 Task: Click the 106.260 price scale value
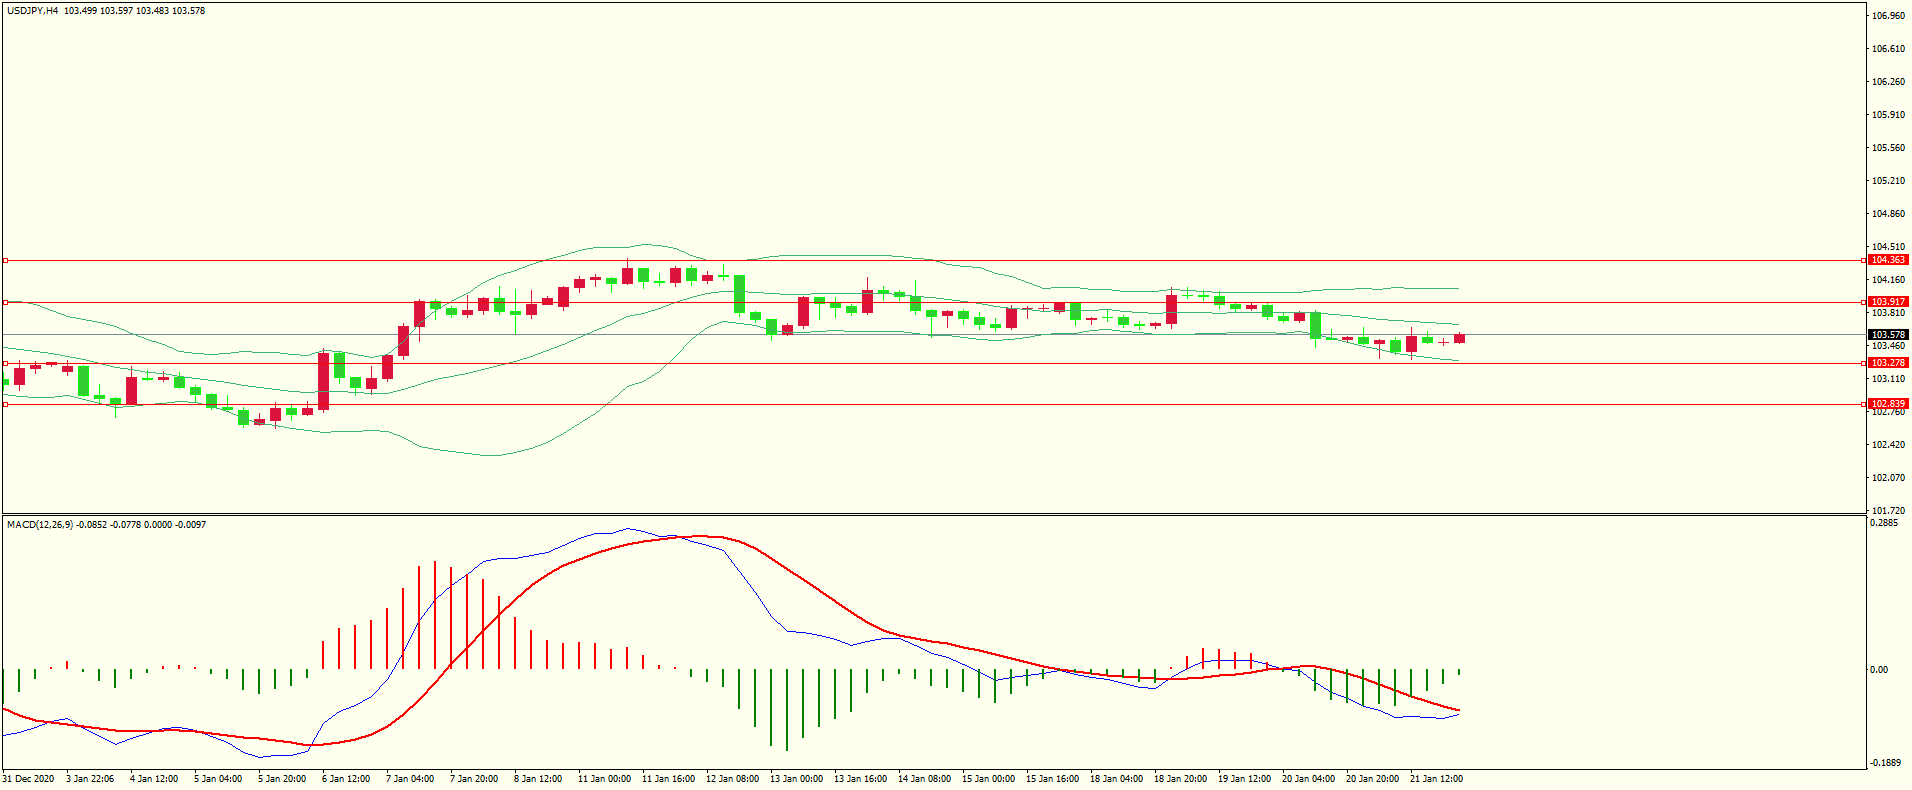click(1888, 82)
